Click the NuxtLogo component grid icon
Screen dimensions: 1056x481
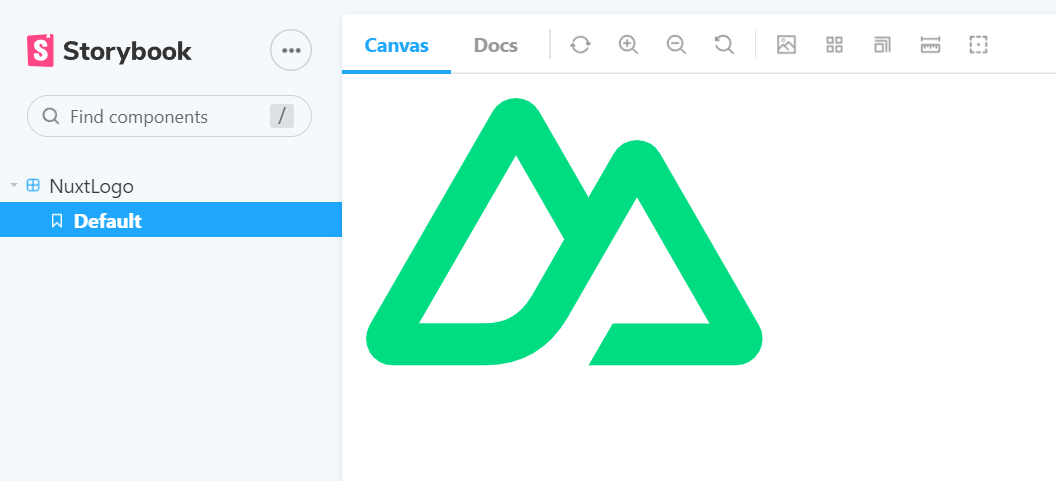tap(33, 185)
